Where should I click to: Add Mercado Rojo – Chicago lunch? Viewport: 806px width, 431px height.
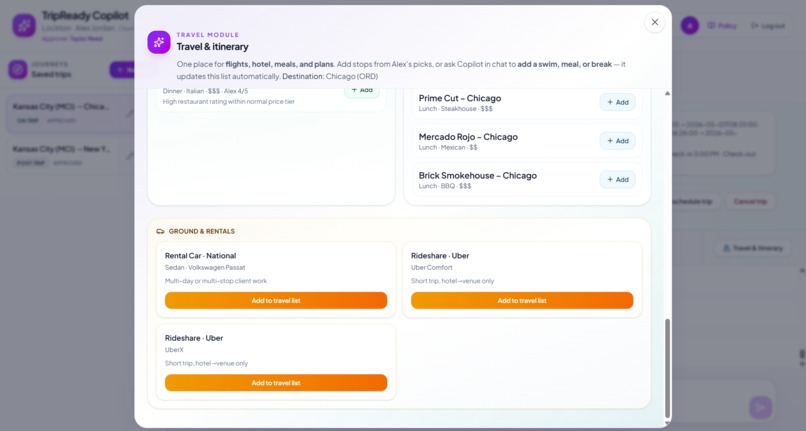pos(617,141)
